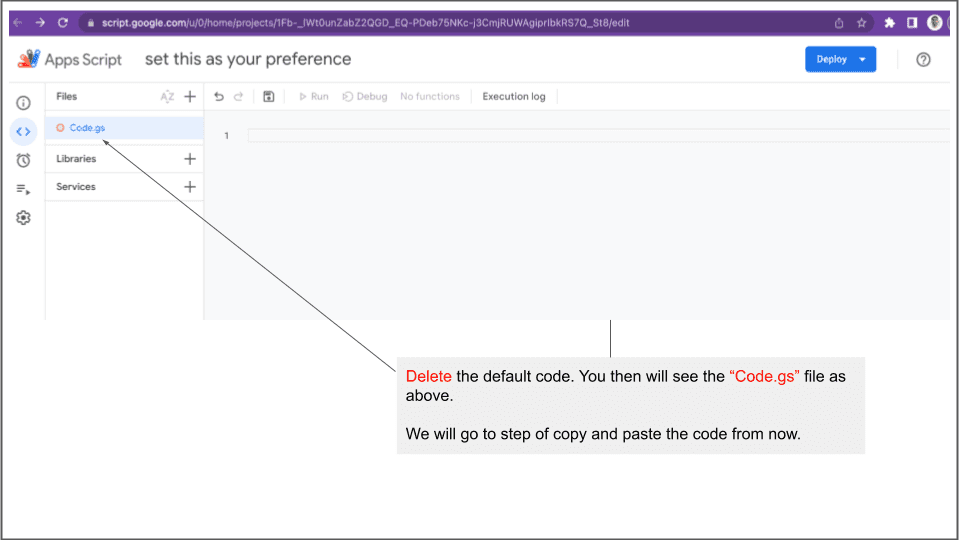Click the Undo arrow in editor toolbar
Viewport: 960px width, 540px height.
point(219,97)
